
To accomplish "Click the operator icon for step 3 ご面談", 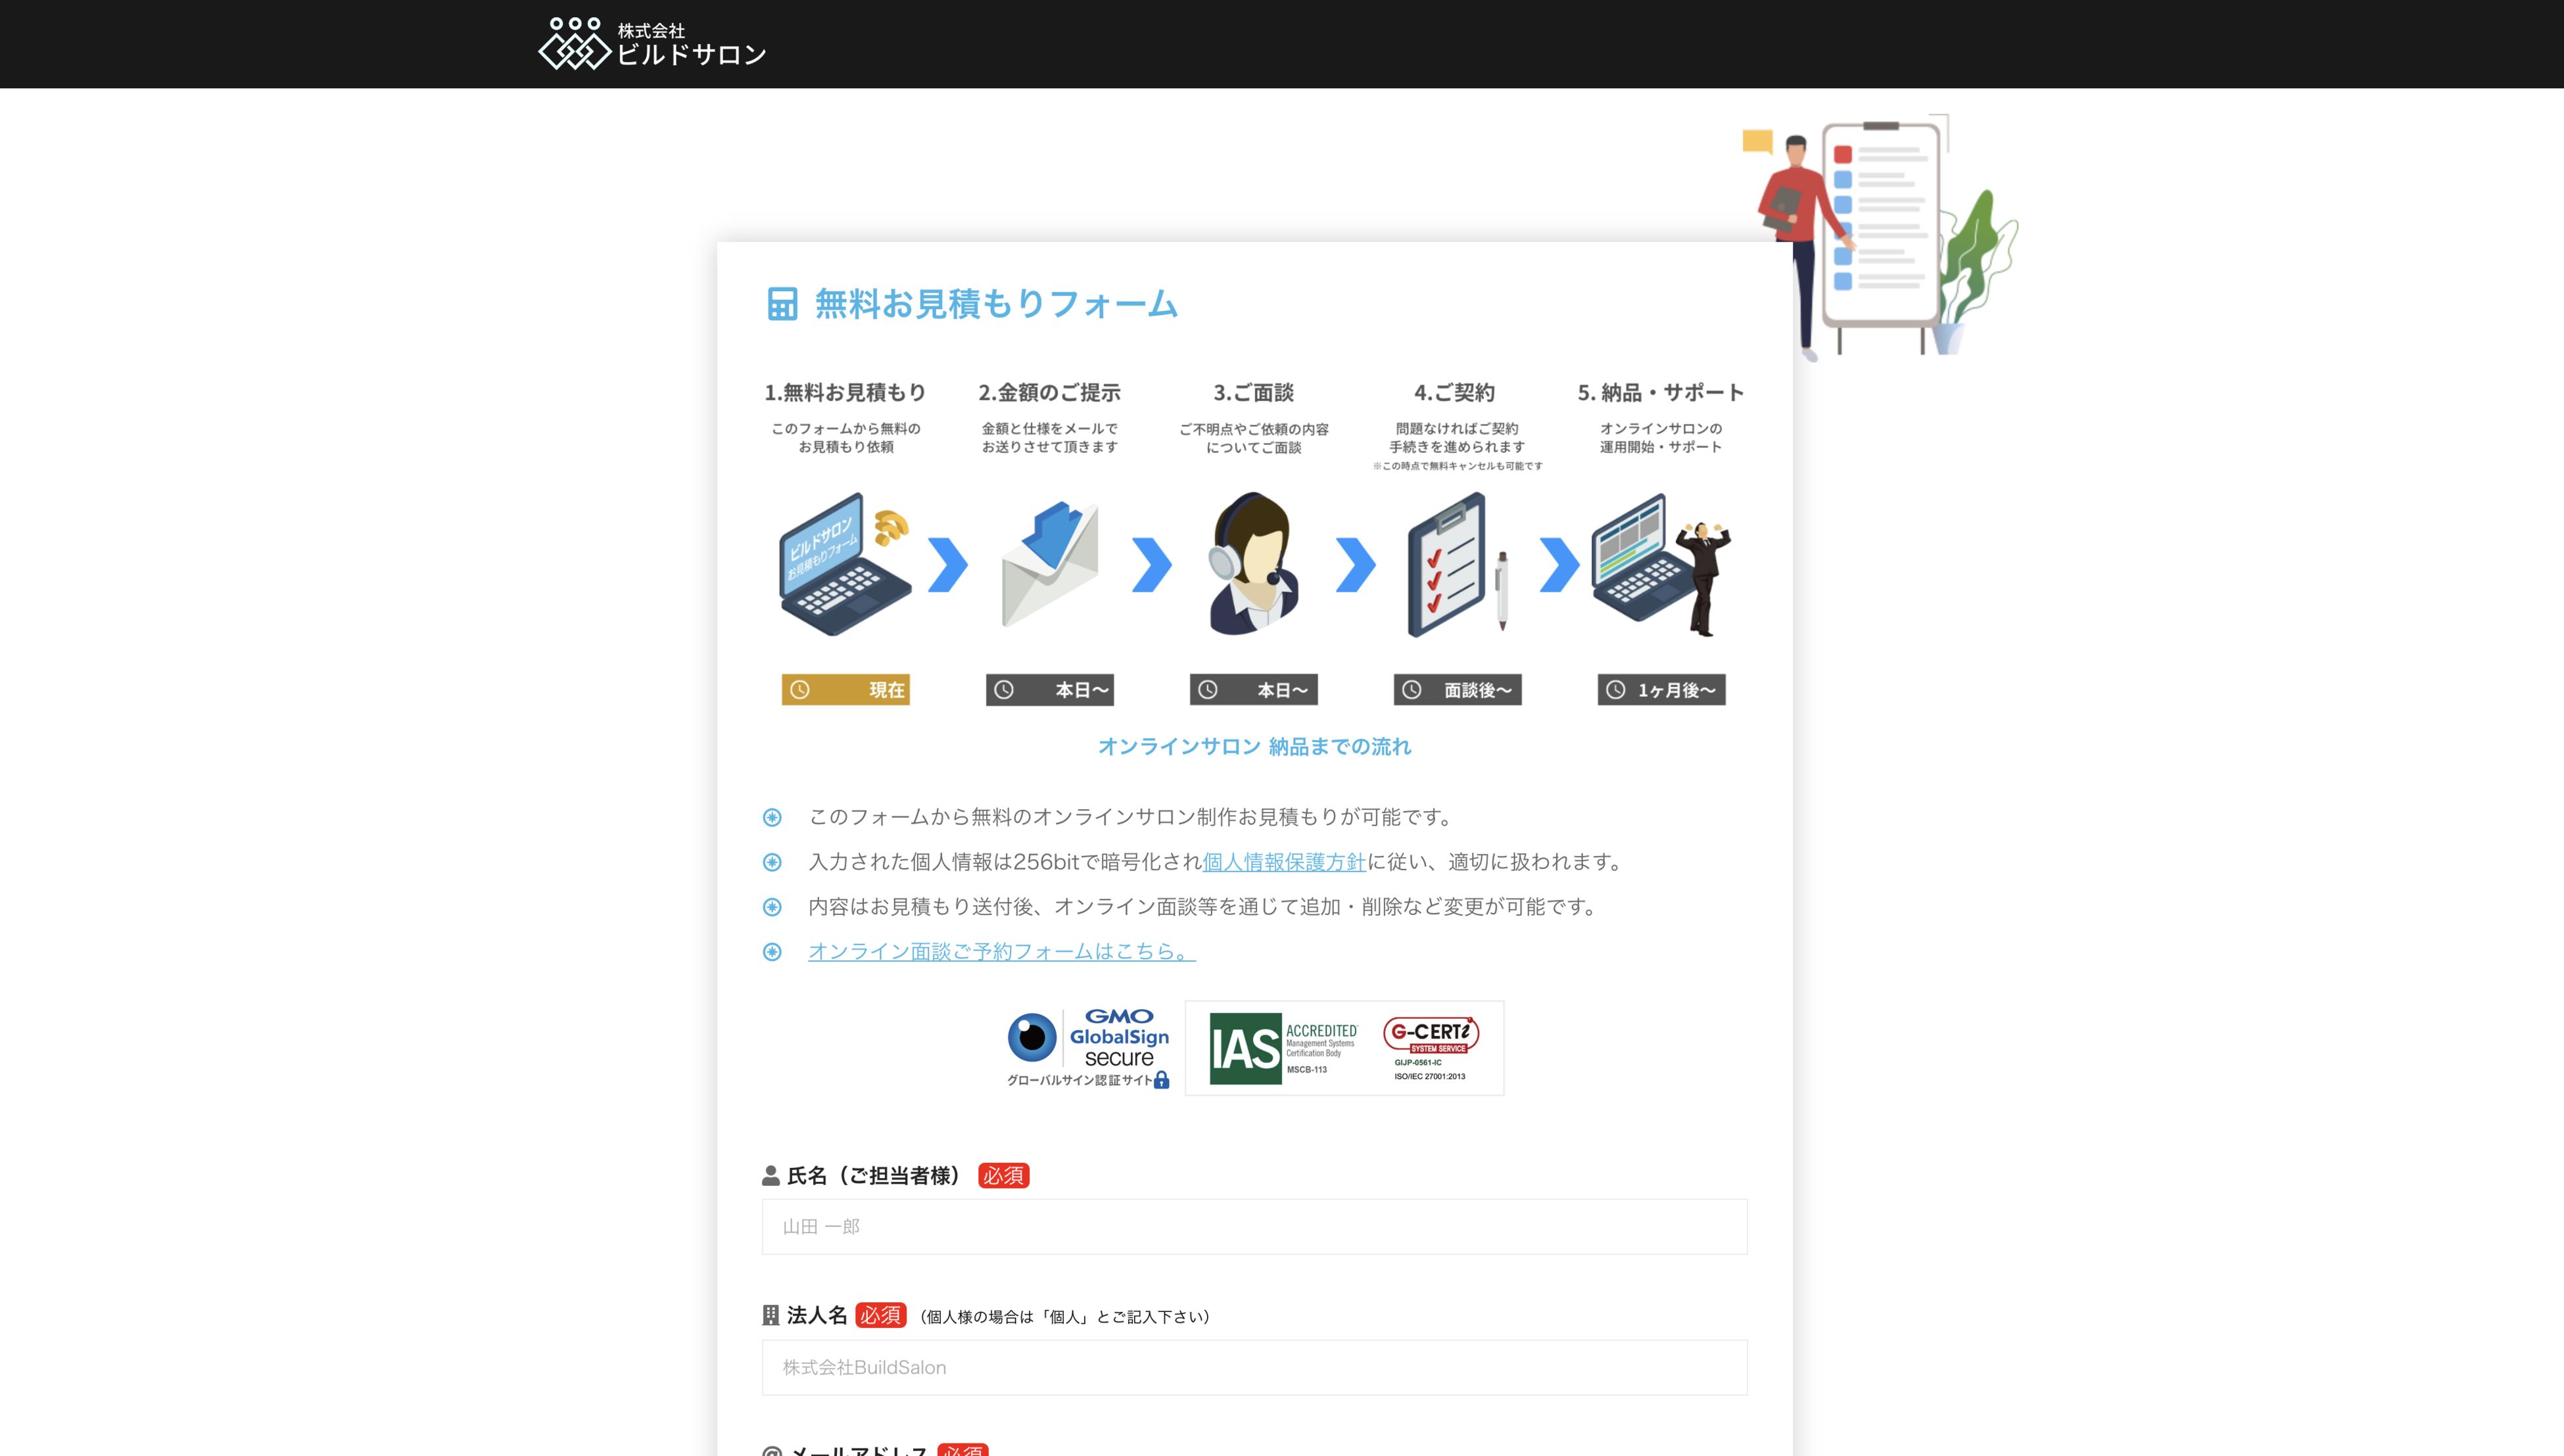I will (x=1252, y=565).
